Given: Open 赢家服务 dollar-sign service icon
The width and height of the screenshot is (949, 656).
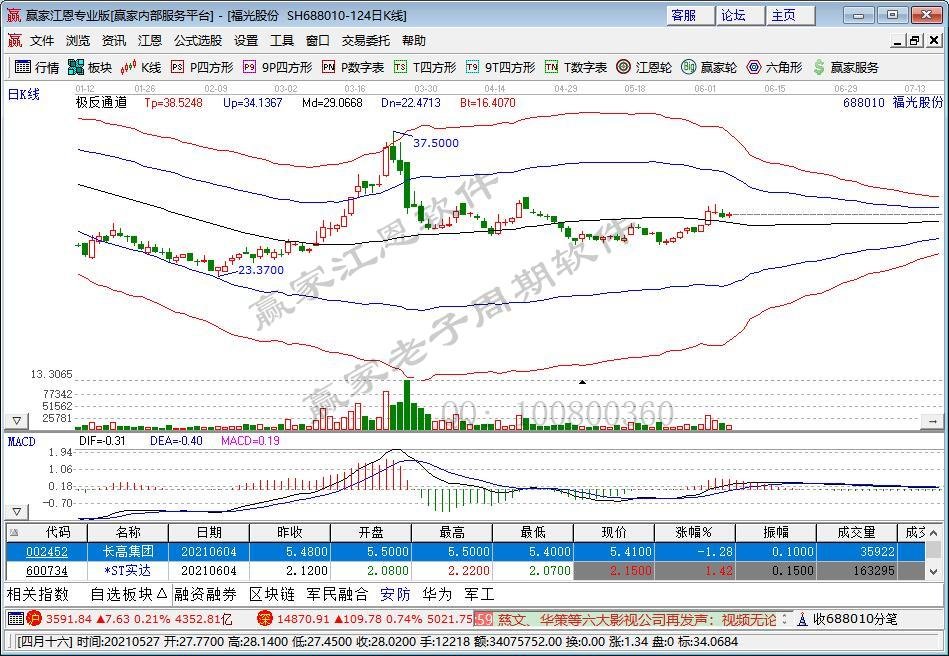Looking at the screenshot, I should (x=846, y=67).
